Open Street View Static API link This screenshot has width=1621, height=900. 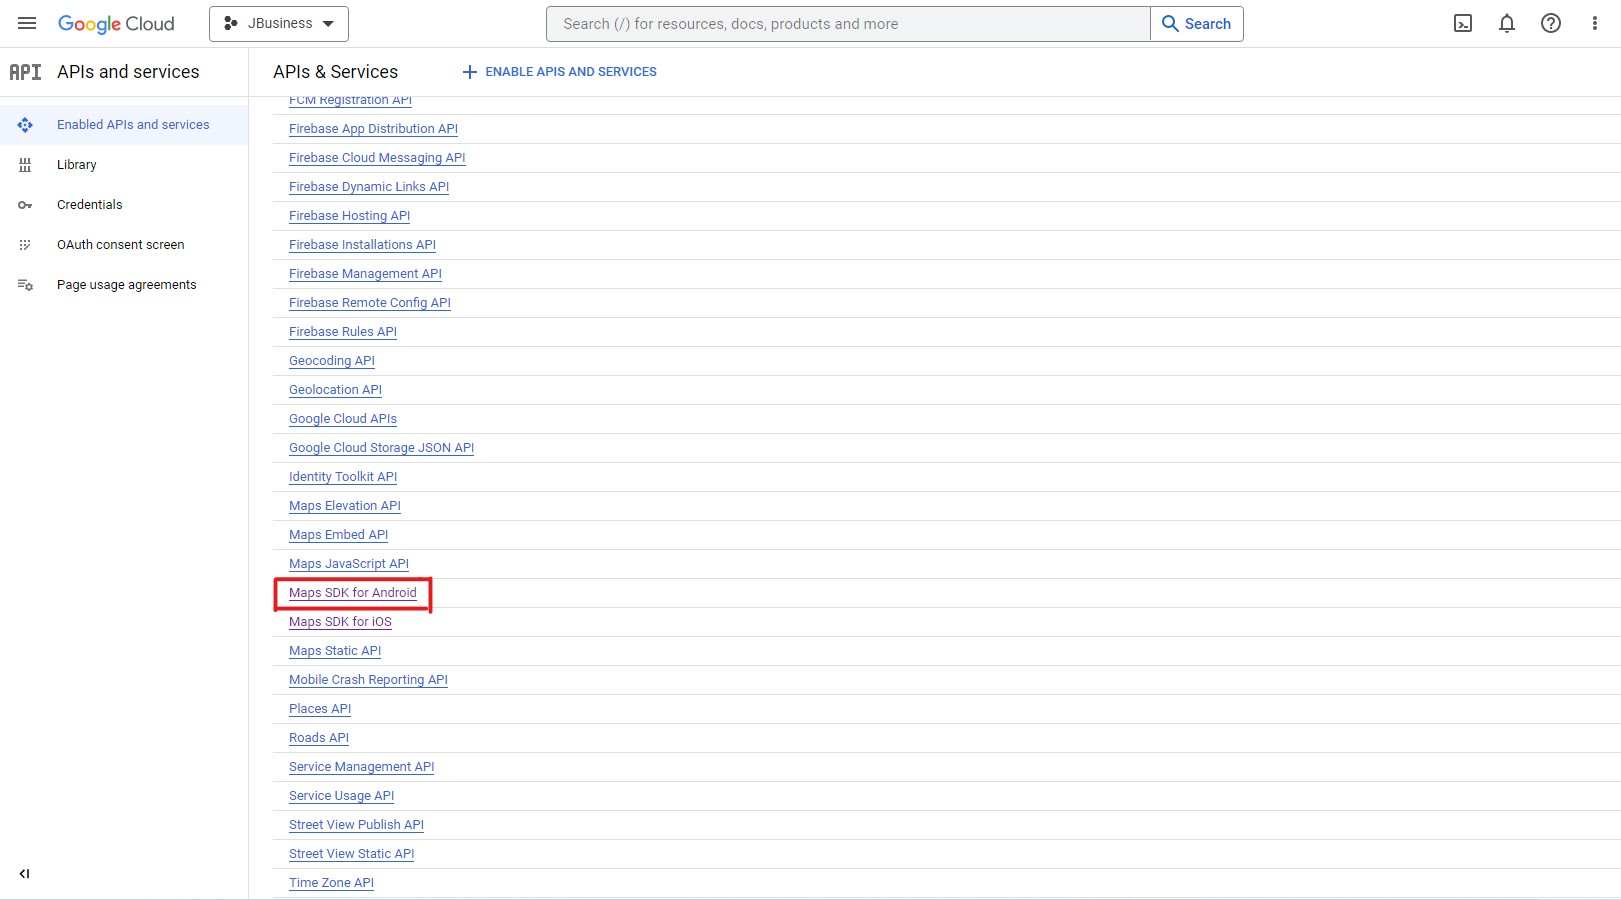click(x=351, y=854)
